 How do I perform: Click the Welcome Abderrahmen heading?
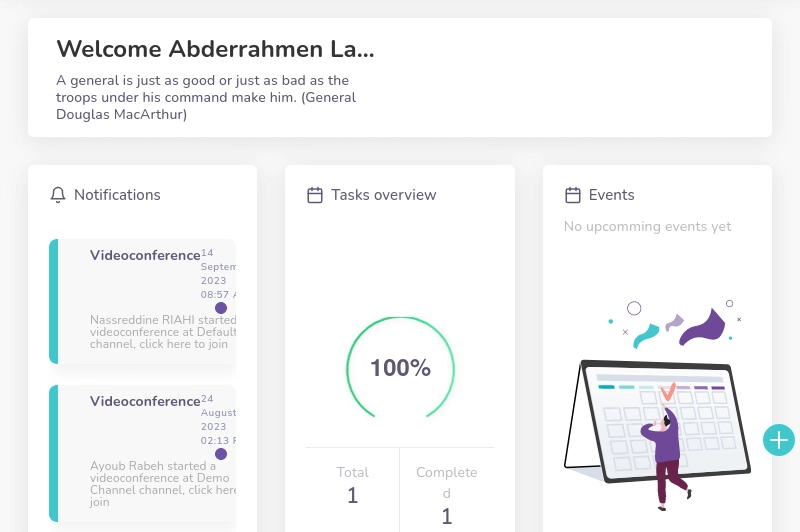tap(215, 49)
